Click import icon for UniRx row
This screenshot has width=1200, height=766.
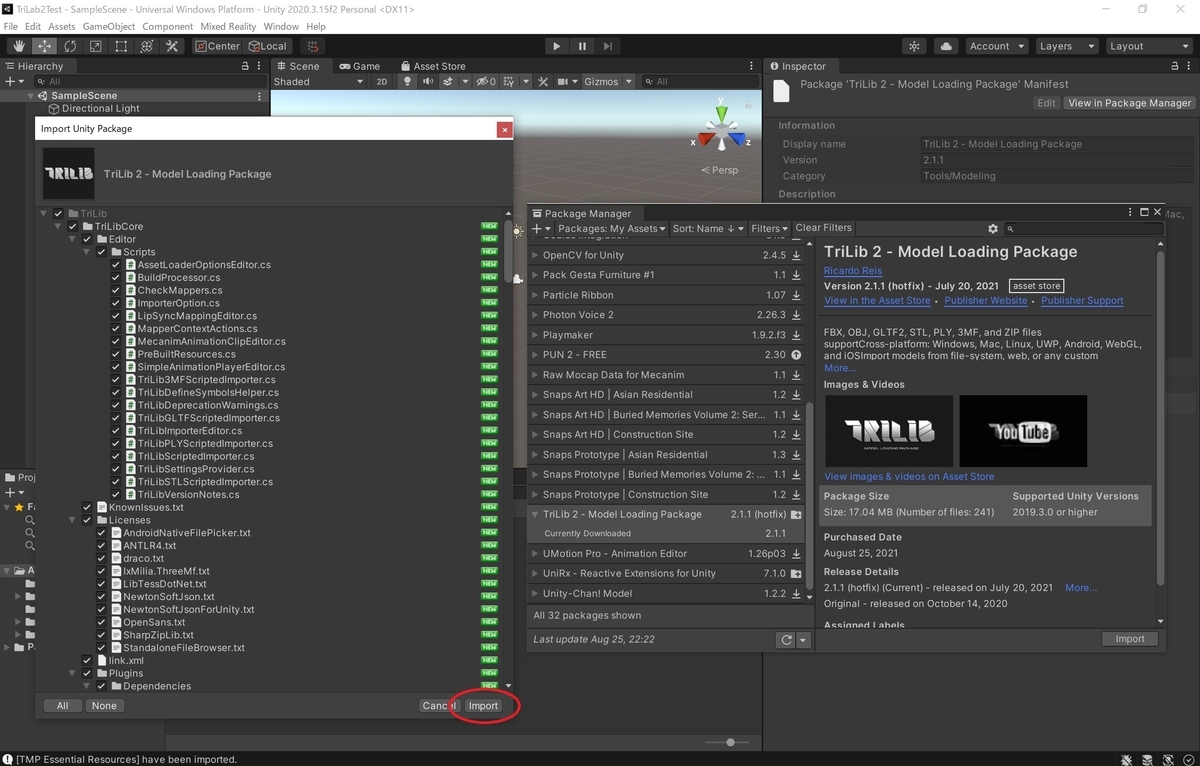coord(796,574)
